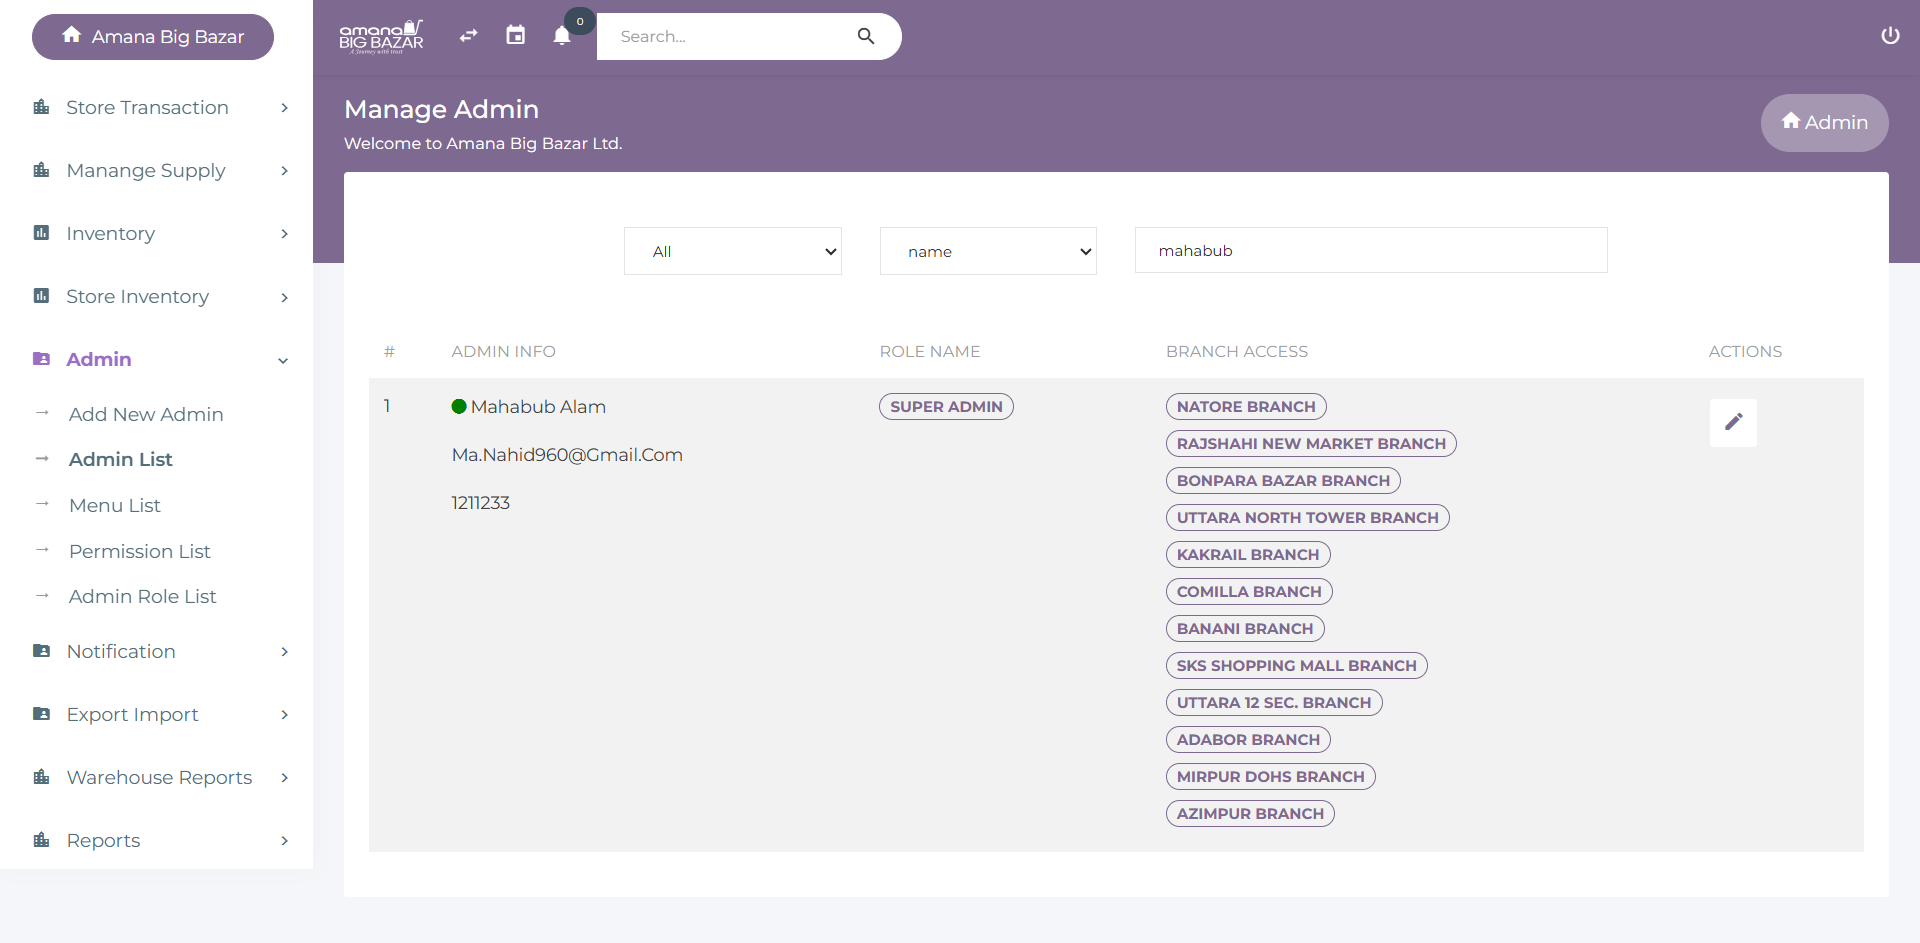The width and height of the screenshot is (1920, 943).
Task: Click the KAKRAIL BRANCH badge
Action: point(1248,554)
